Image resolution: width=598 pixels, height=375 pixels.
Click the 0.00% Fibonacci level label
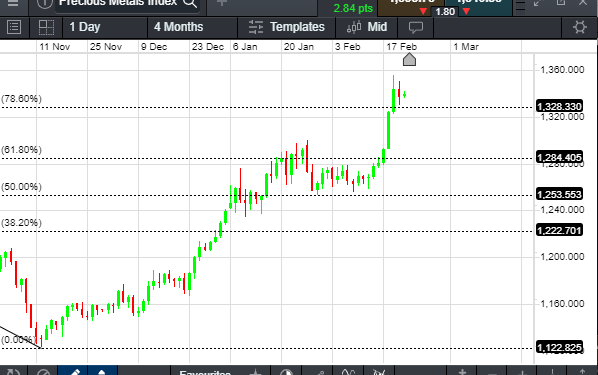[x=19, y=340]
